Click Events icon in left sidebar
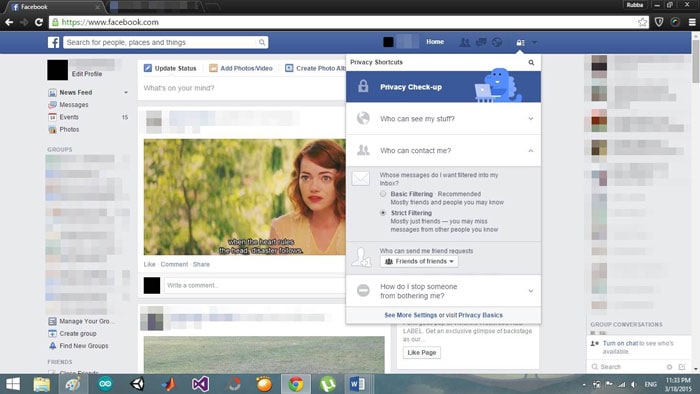The image size is (700, 394). coord(52,117)
